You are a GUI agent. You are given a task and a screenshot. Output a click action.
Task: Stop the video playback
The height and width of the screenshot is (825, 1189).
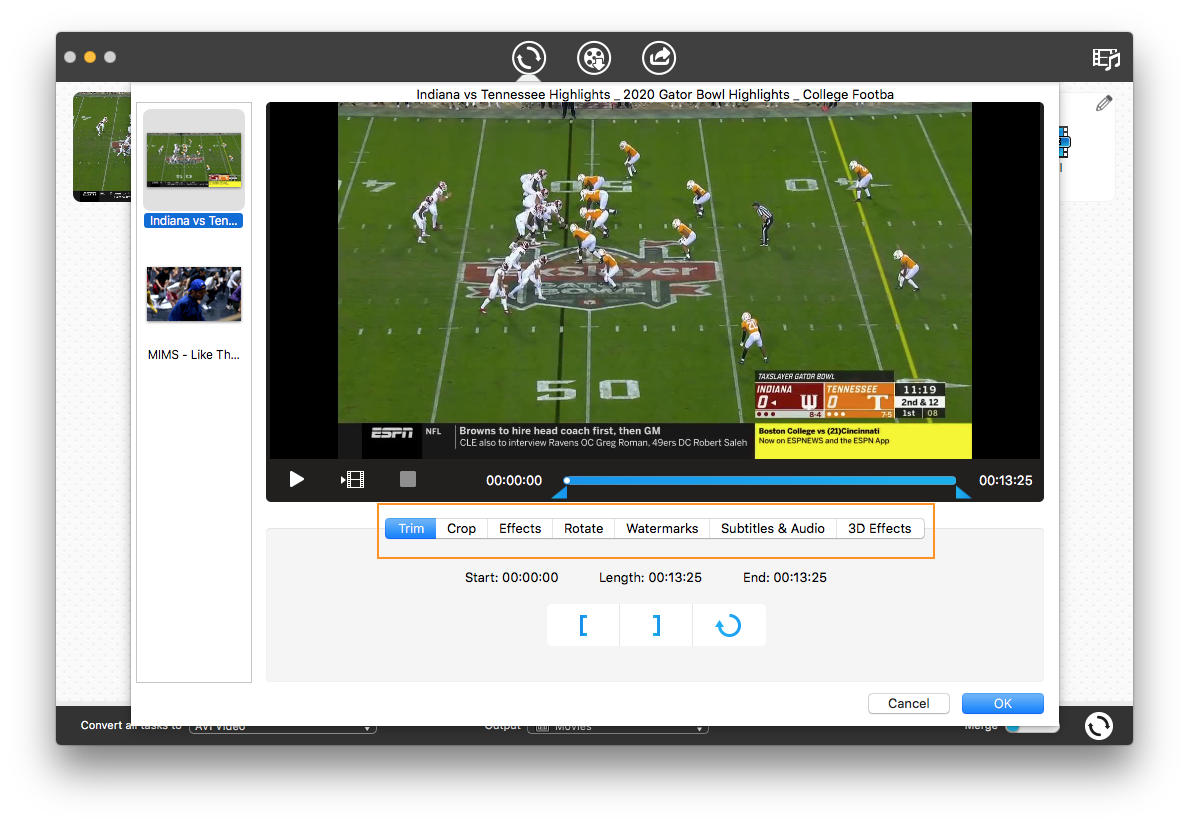(x=408, y=479)
